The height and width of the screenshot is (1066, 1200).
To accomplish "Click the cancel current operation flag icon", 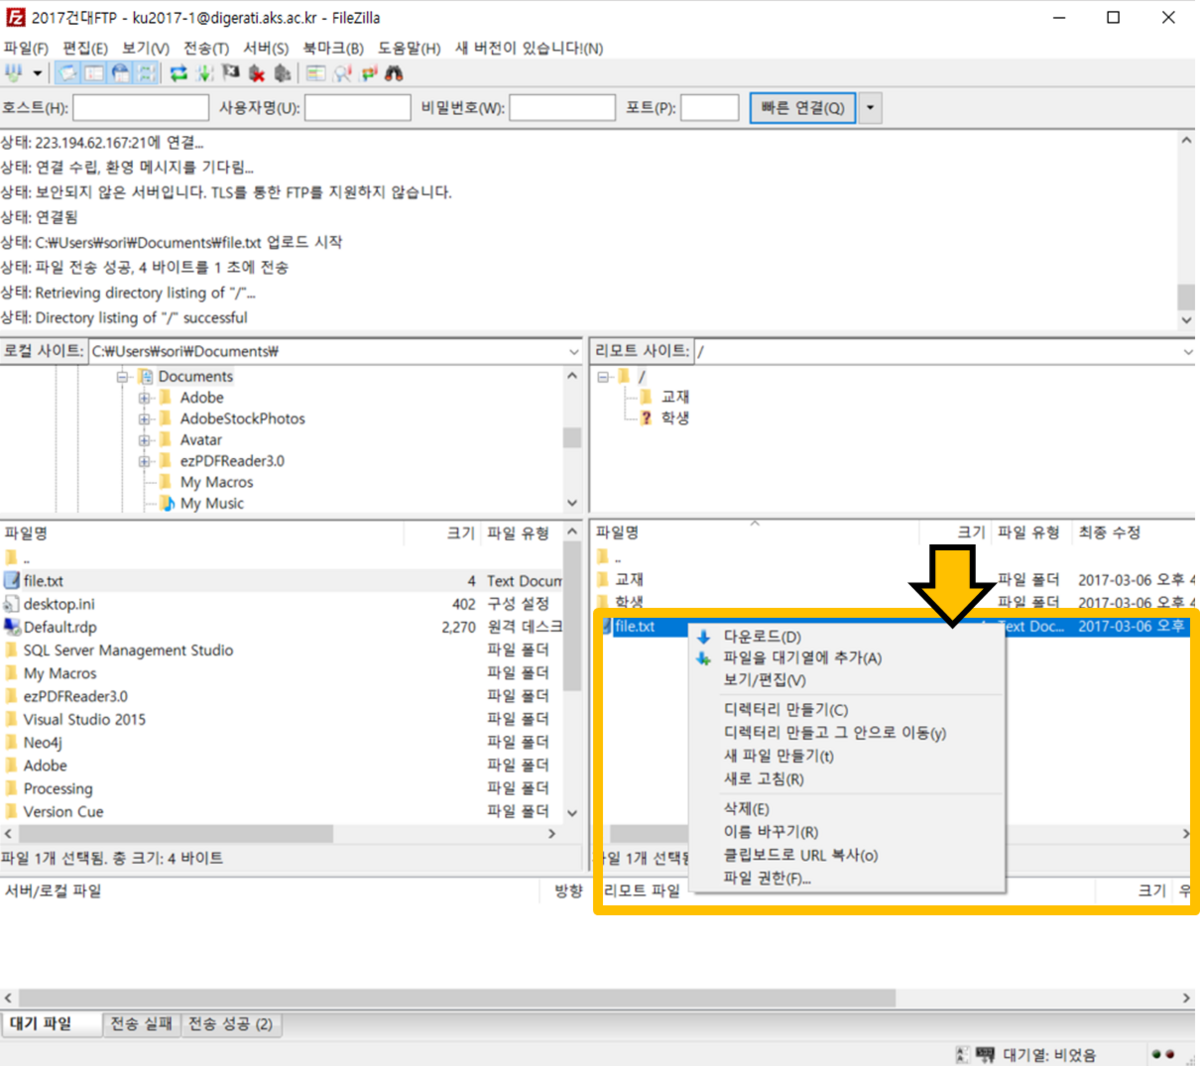I will click(x=231, y=73).
